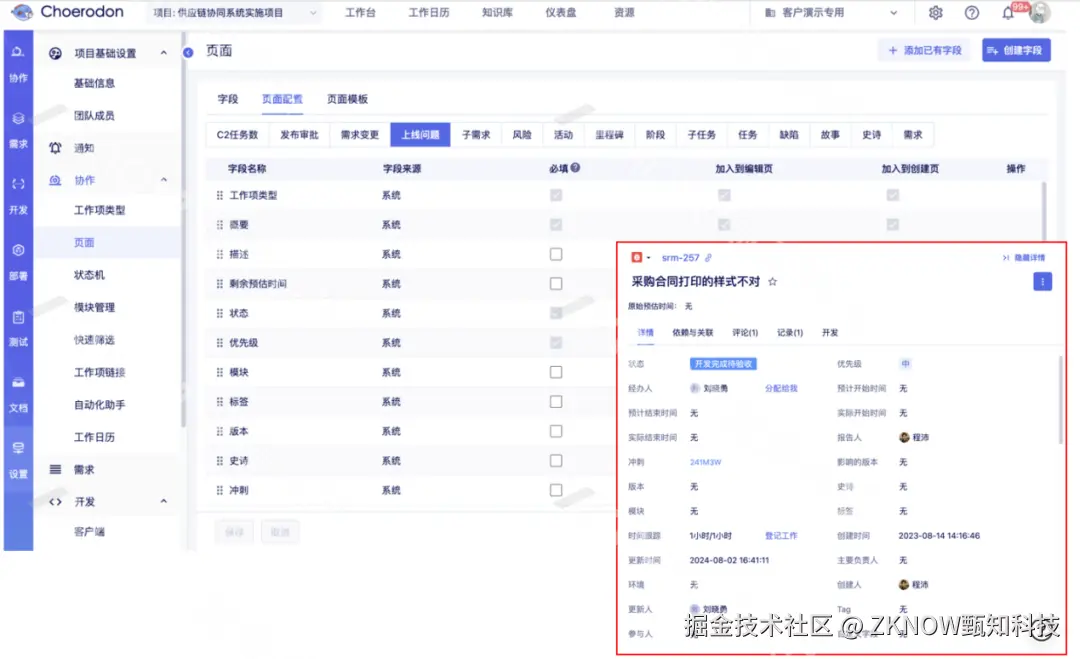Click the three-dot actions icon on issue panel
The width and height of the screenshot is (1080, 659).
[1042, 281]
